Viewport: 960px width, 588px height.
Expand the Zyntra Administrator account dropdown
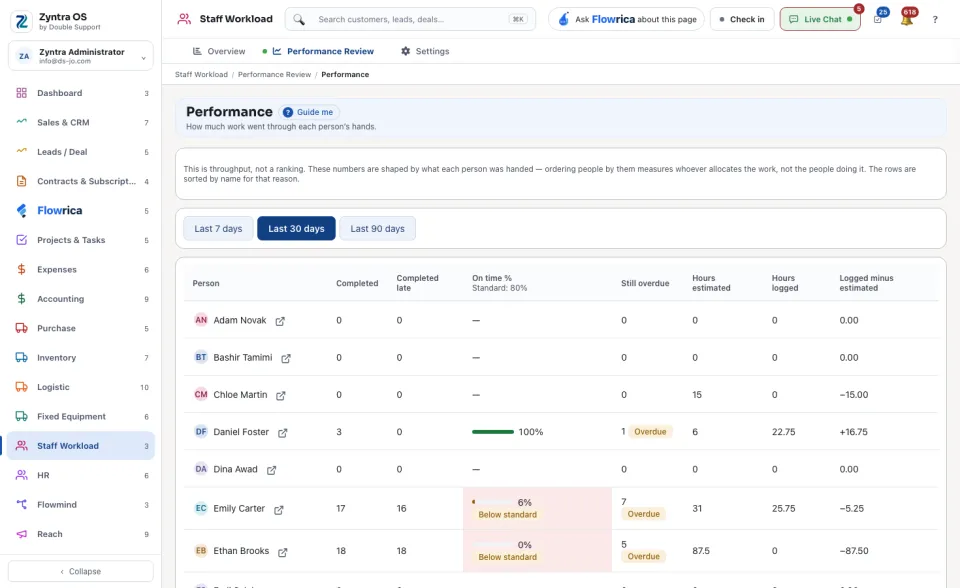(81, 56)
